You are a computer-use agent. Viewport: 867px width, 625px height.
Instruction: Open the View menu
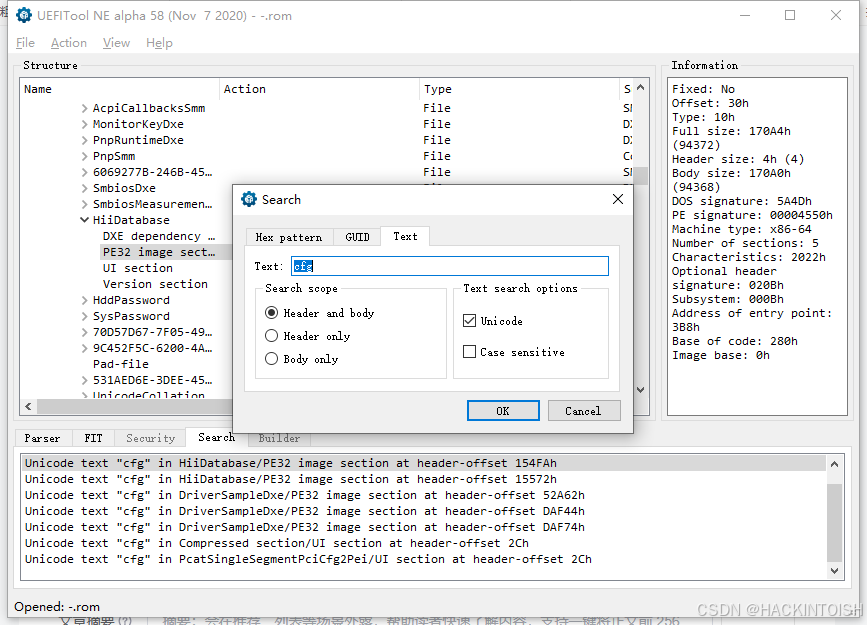coord(116,43)
